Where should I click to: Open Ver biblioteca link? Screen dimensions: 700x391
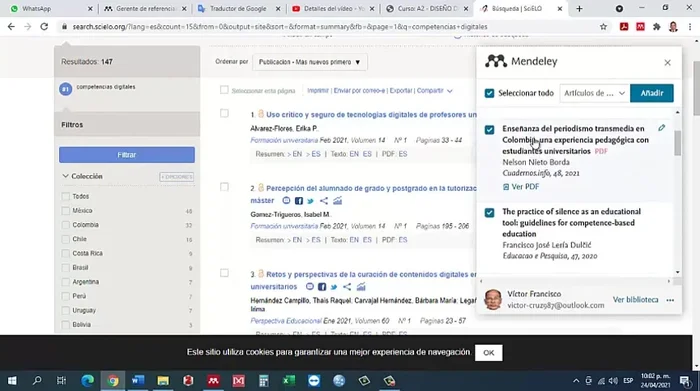click(x=635, y=299)
